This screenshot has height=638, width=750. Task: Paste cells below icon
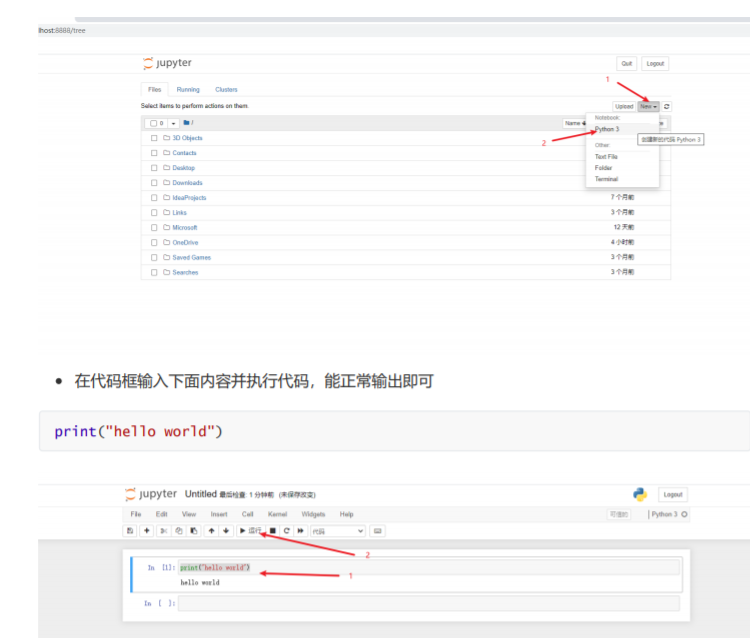tap(194, 531)
